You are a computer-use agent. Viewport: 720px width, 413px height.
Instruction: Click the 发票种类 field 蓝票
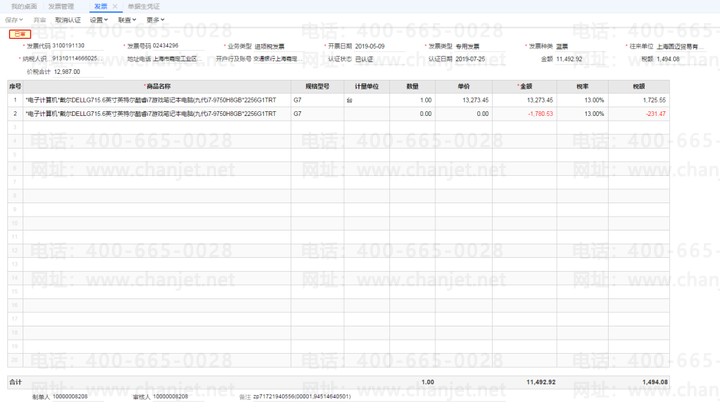tap(581, 46)
